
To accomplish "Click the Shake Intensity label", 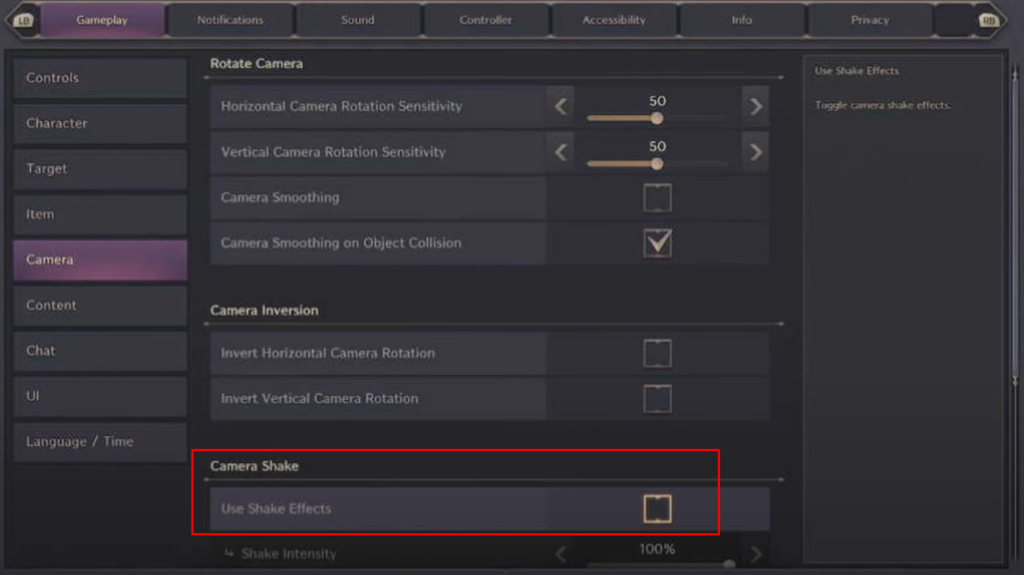I will 289,554.
